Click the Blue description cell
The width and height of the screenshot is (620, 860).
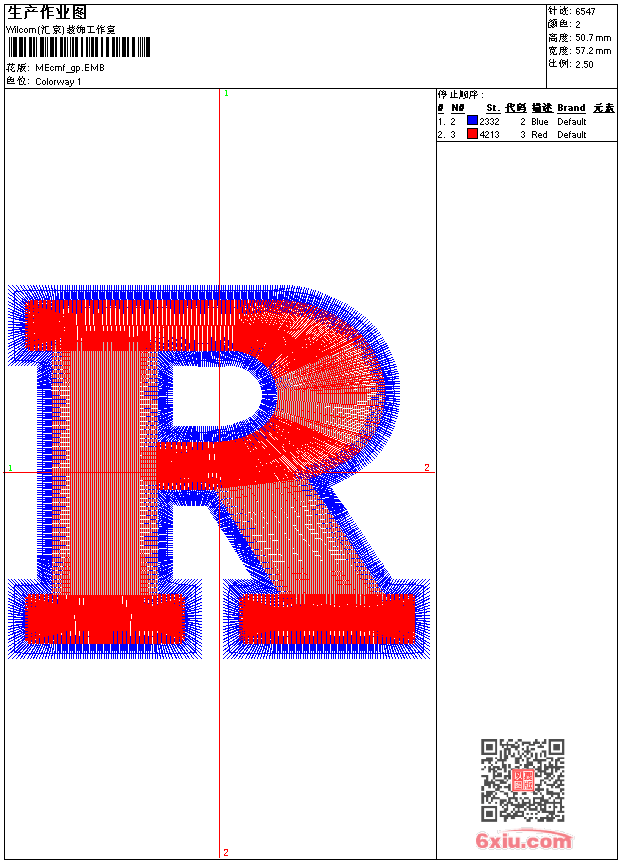point(539,122)
